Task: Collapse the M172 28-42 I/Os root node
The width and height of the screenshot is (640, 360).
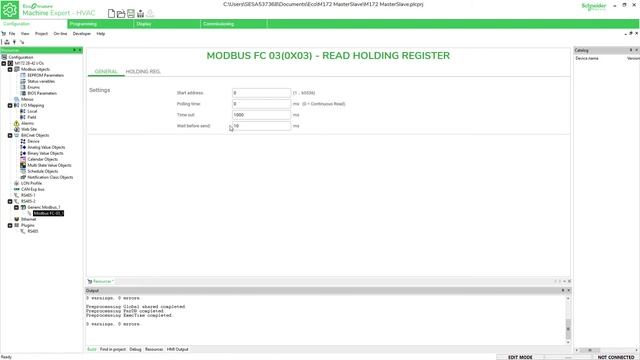Action: pyautogui.click(x=4, y=64)
